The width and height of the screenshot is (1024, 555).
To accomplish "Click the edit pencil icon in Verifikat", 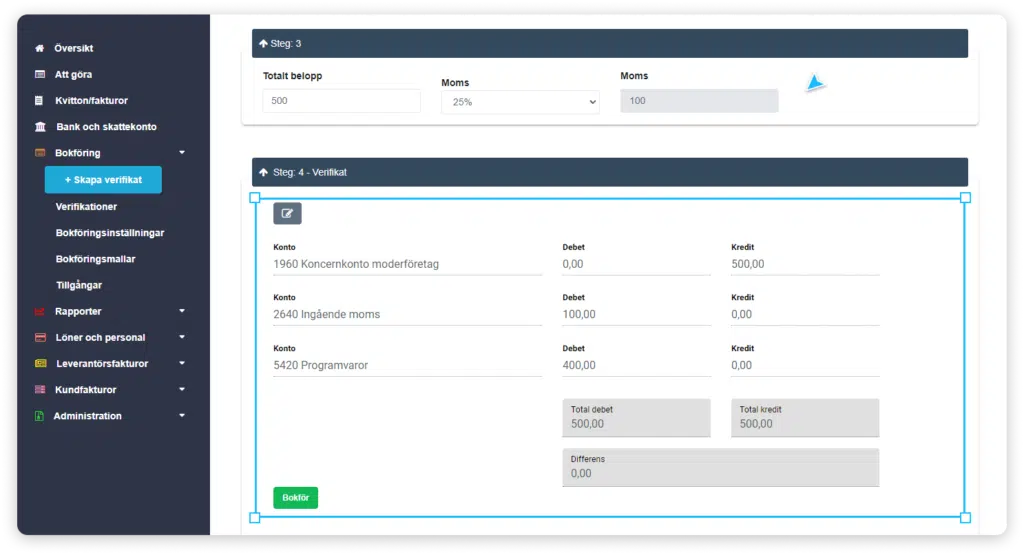I will tap(287, 214).
